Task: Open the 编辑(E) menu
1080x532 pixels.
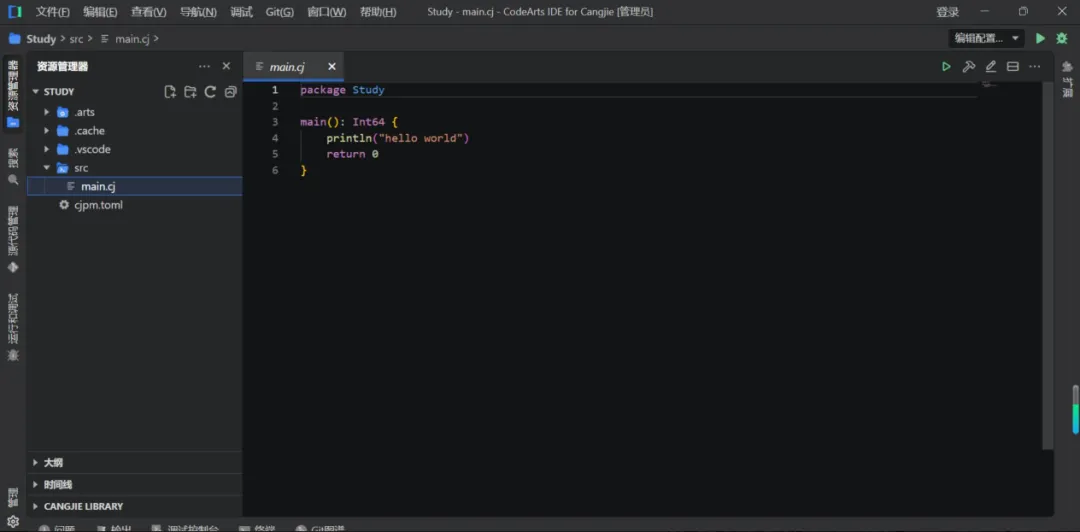Action: pyautogui.click(x=100, y=12)
